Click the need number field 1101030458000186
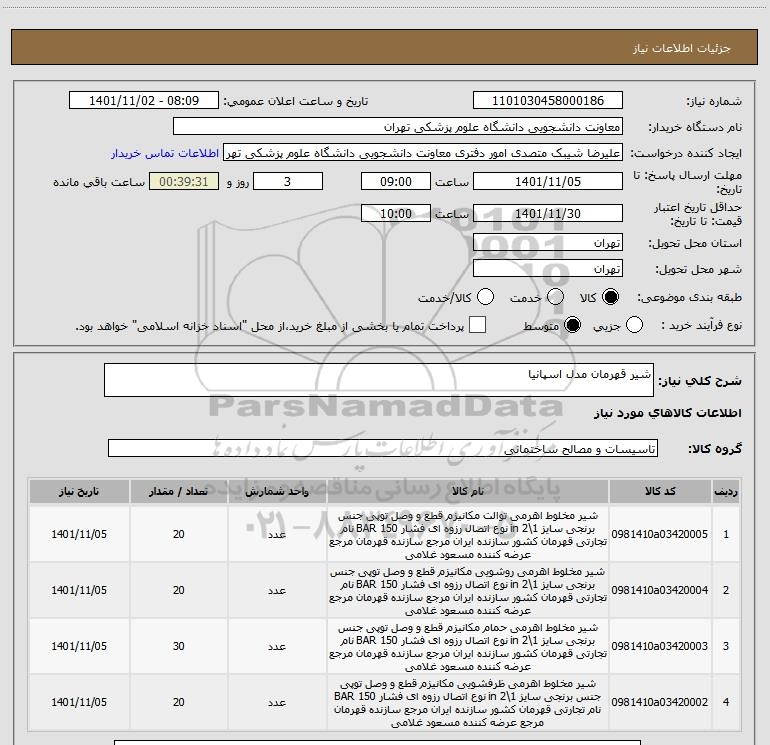The width and height of the screenshot is (770, 745). [x=548, y=101]
